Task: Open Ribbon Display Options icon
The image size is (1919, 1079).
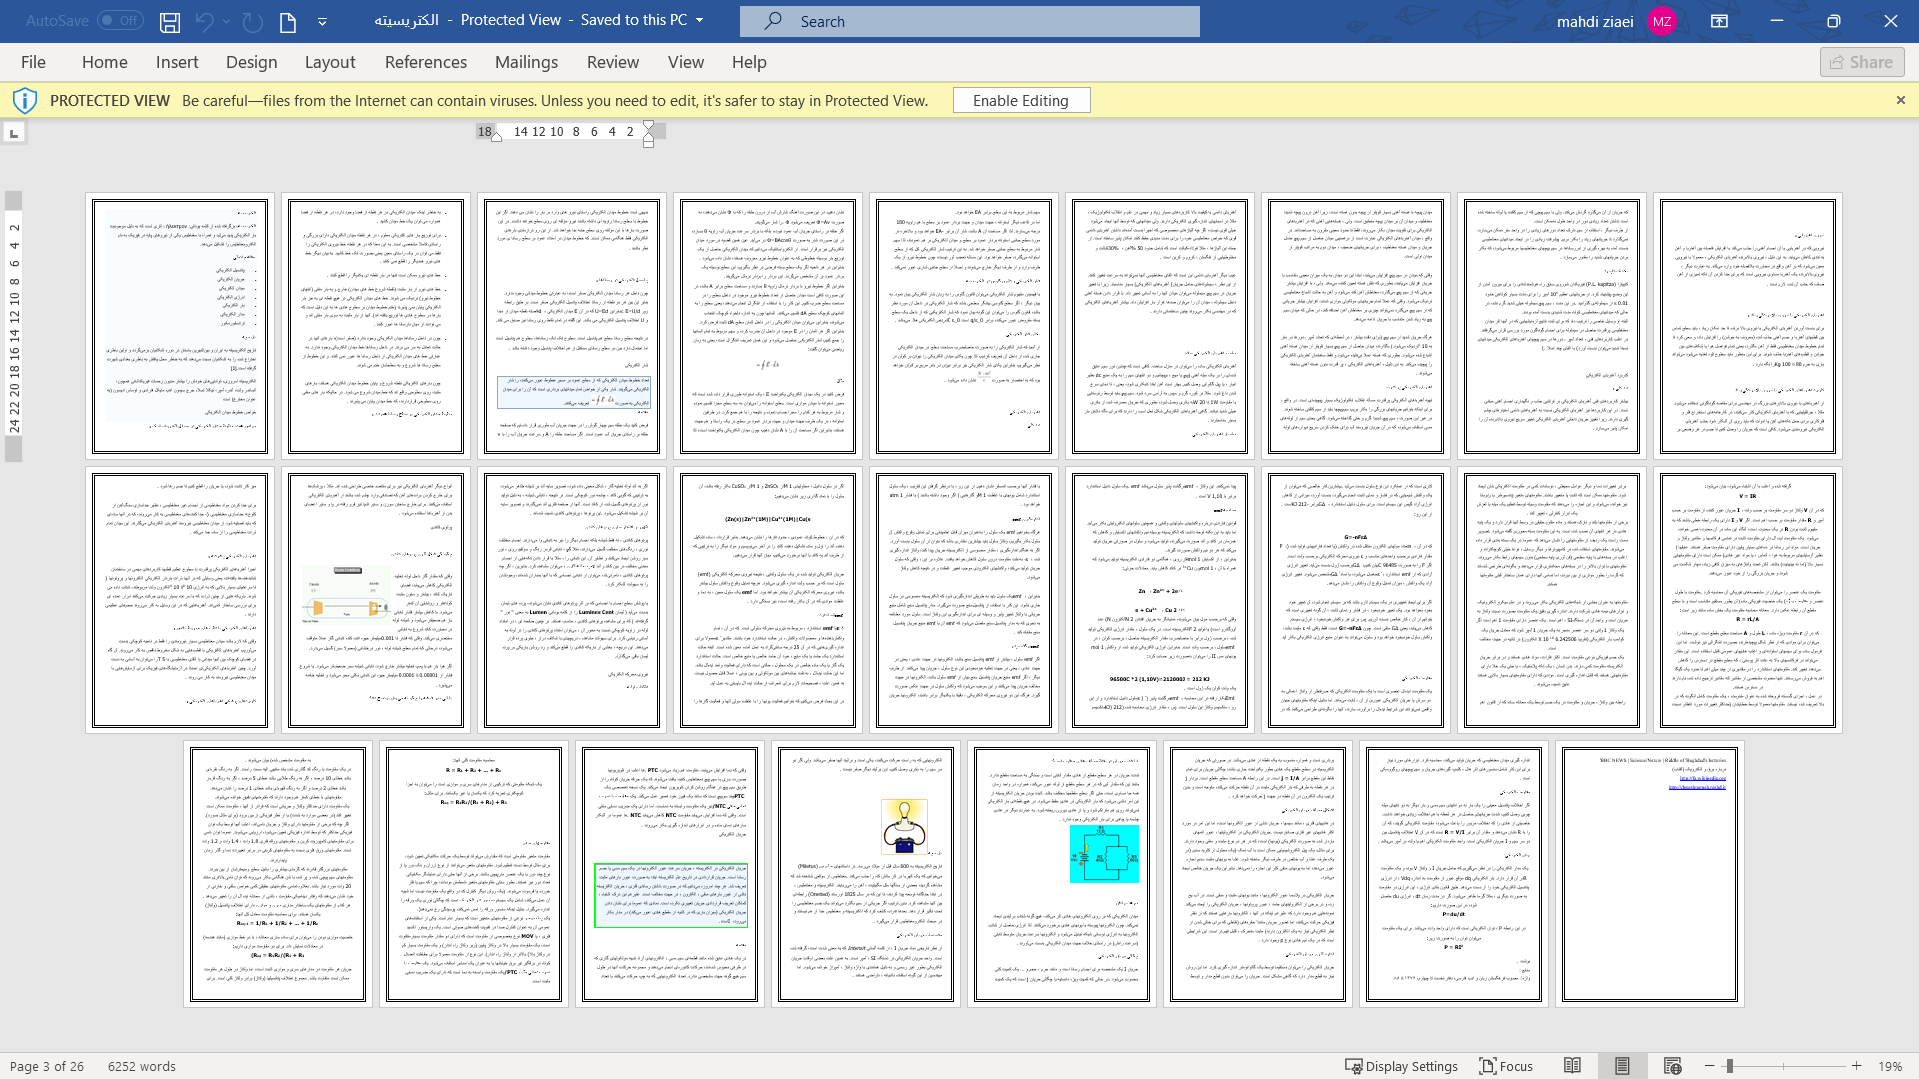Action: (1720, 21)
